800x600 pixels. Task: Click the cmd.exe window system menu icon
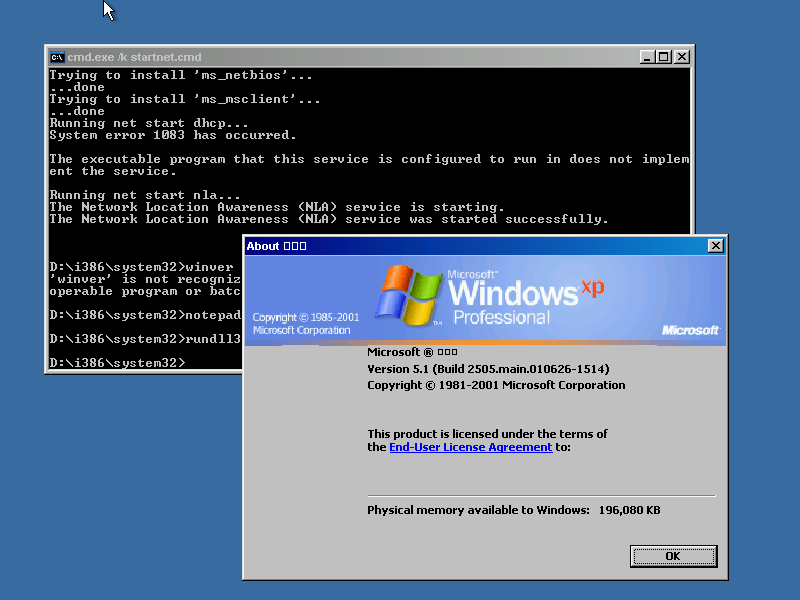57,57
